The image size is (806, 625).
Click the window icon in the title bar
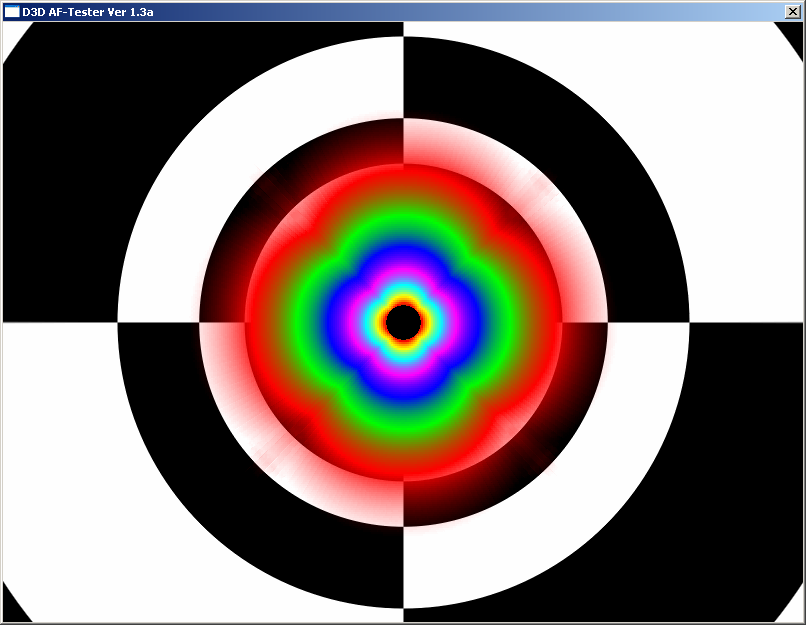tap(12, 11)
